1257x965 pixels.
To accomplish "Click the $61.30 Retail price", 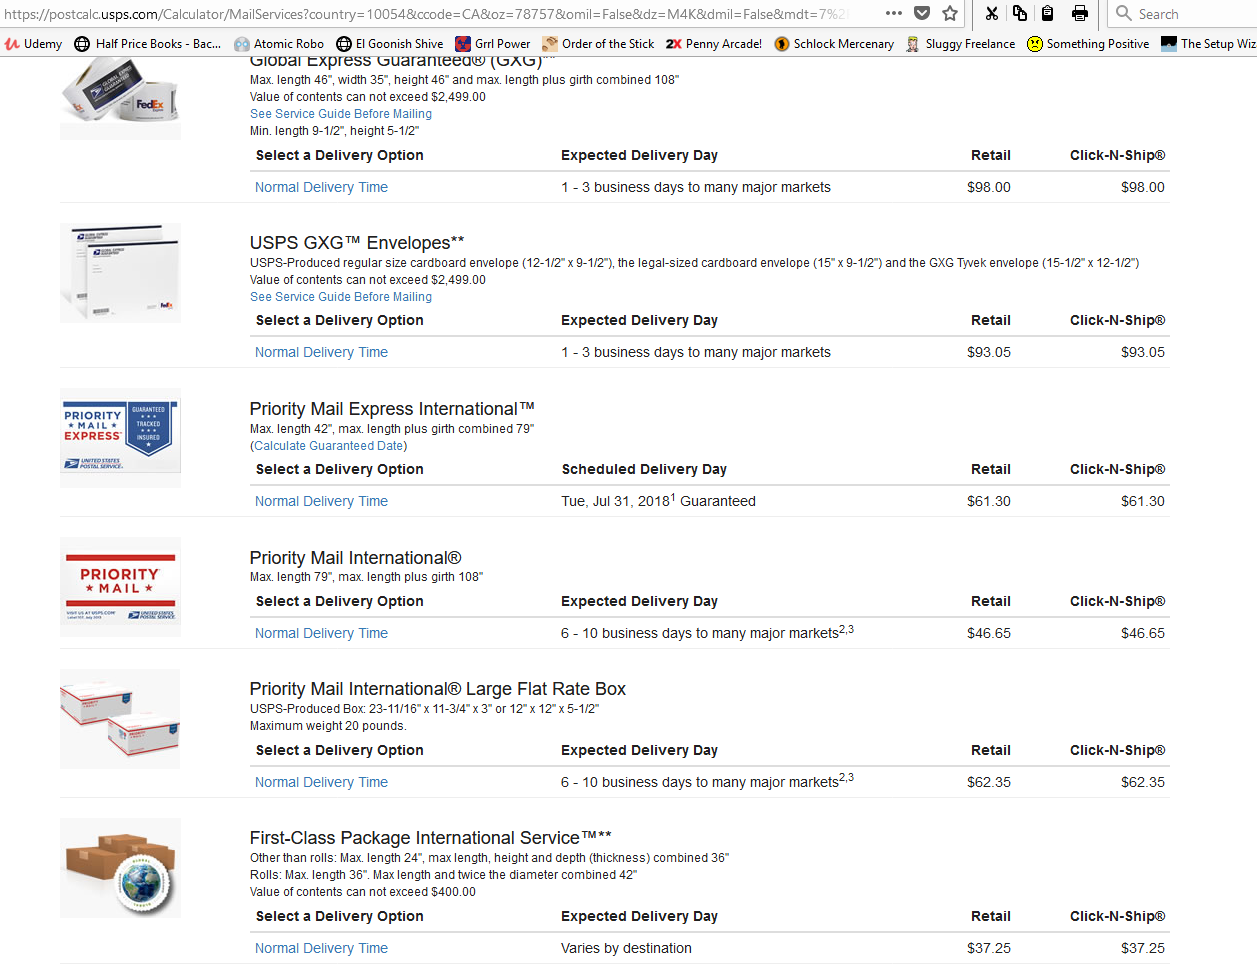I will (989, 501).
